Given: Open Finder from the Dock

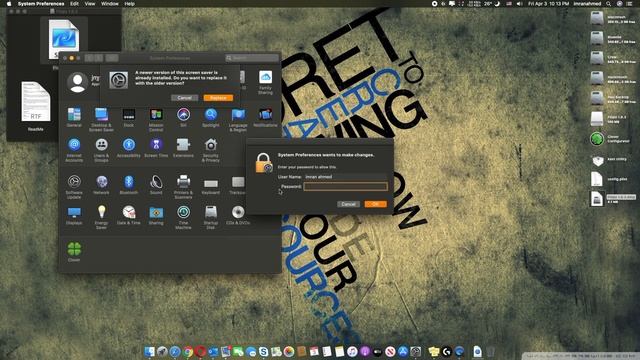Looking at the screenshot, I should (x=150, y=351).
